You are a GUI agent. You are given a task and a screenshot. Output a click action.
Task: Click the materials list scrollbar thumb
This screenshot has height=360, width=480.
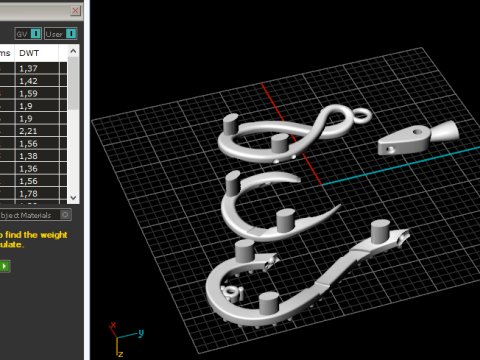coord(73,83)
